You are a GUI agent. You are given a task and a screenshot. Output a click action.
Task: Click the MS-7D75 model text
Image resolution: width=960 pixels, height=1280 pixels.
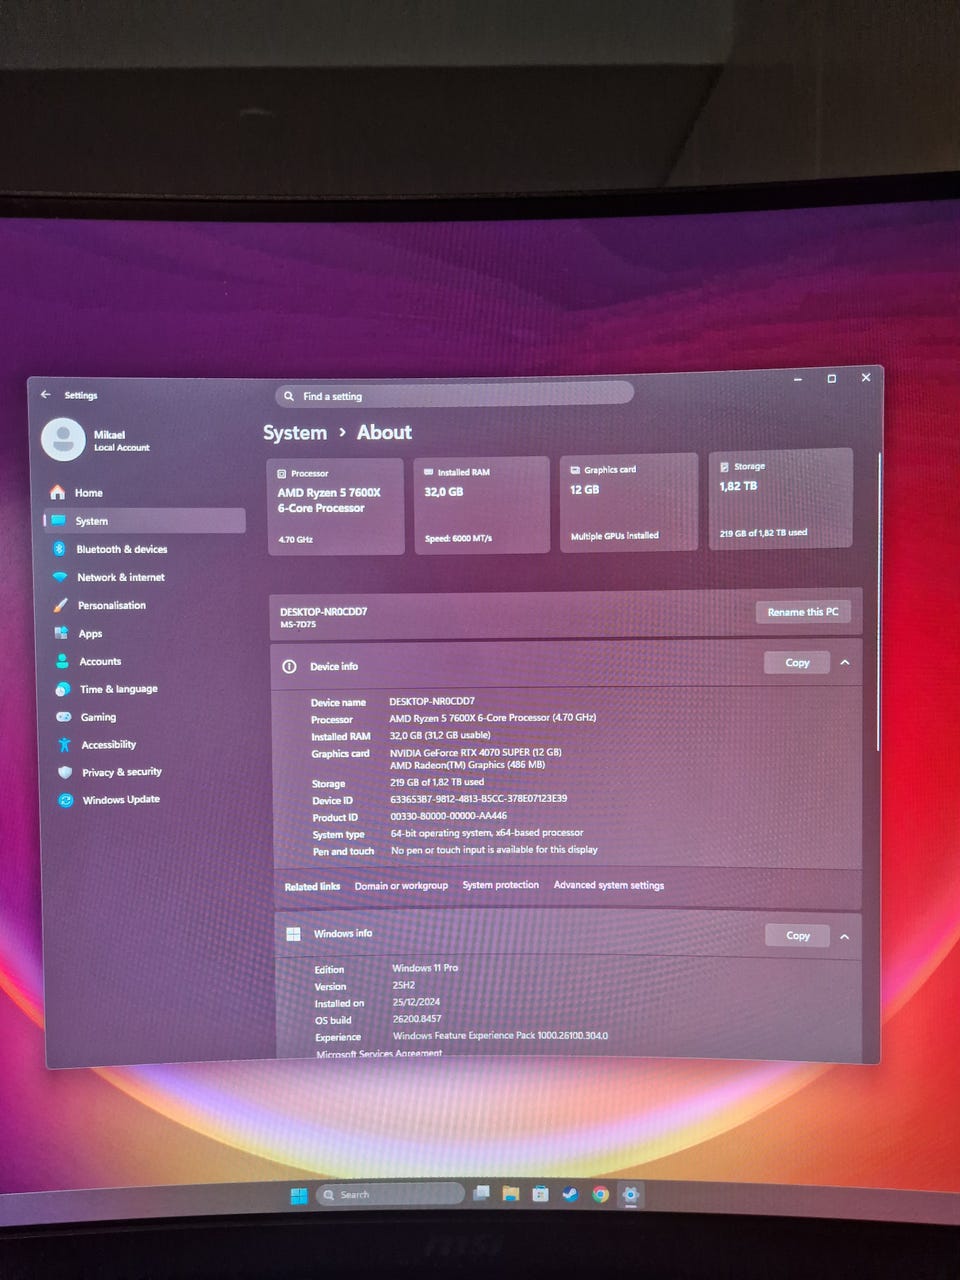pyautogui.click(x=298, y=625)
